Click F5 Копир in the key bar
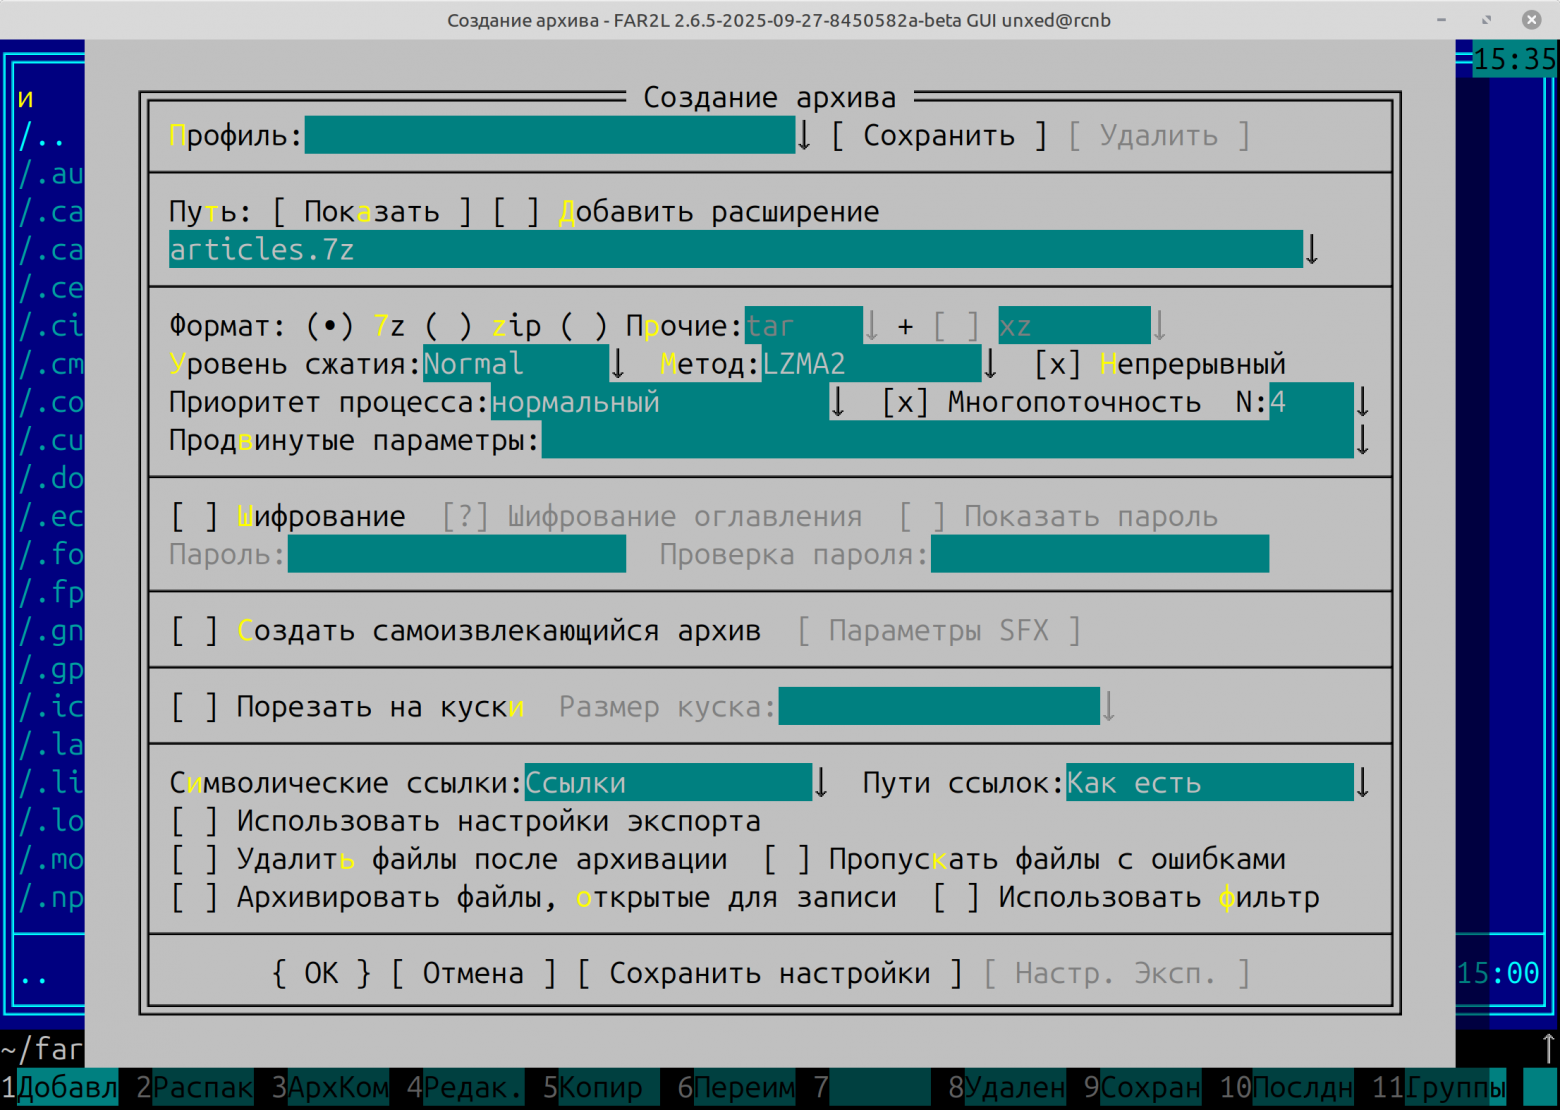Viewport: 1560px width, 1110px height. pos(600,1088)
